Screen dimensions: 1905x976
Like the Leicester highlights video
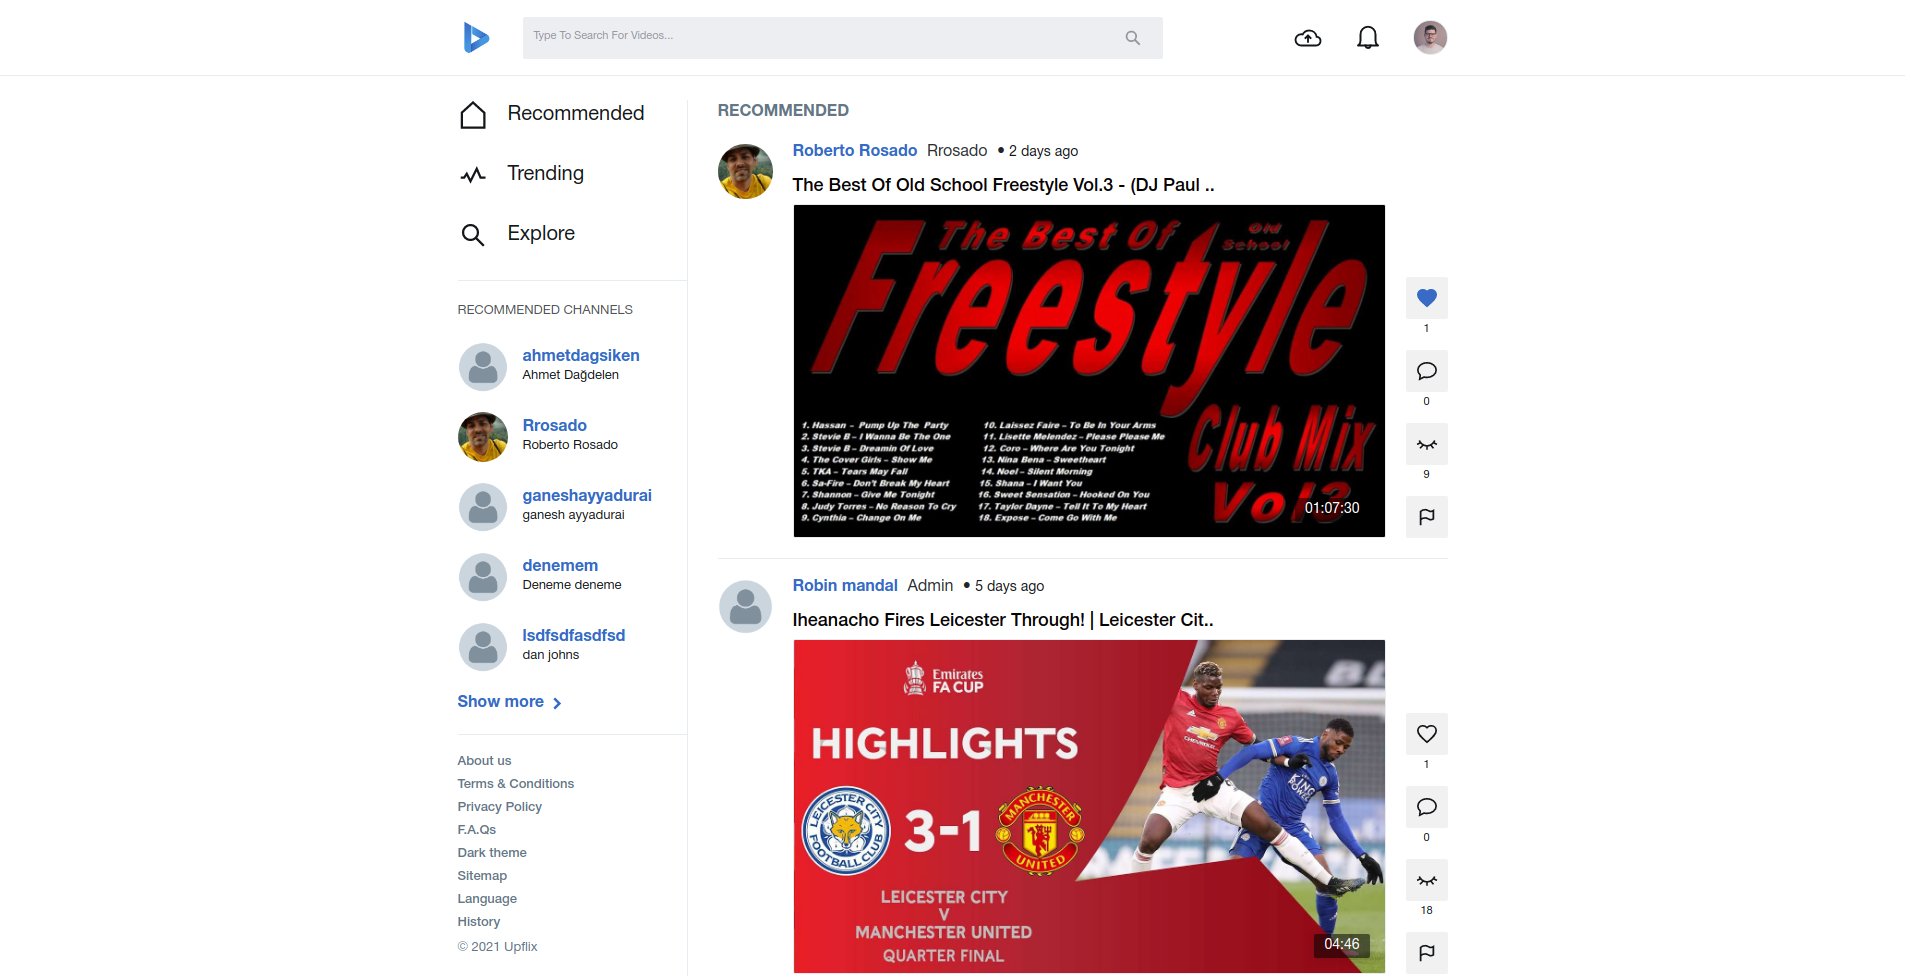click(x=1427, y=734)
